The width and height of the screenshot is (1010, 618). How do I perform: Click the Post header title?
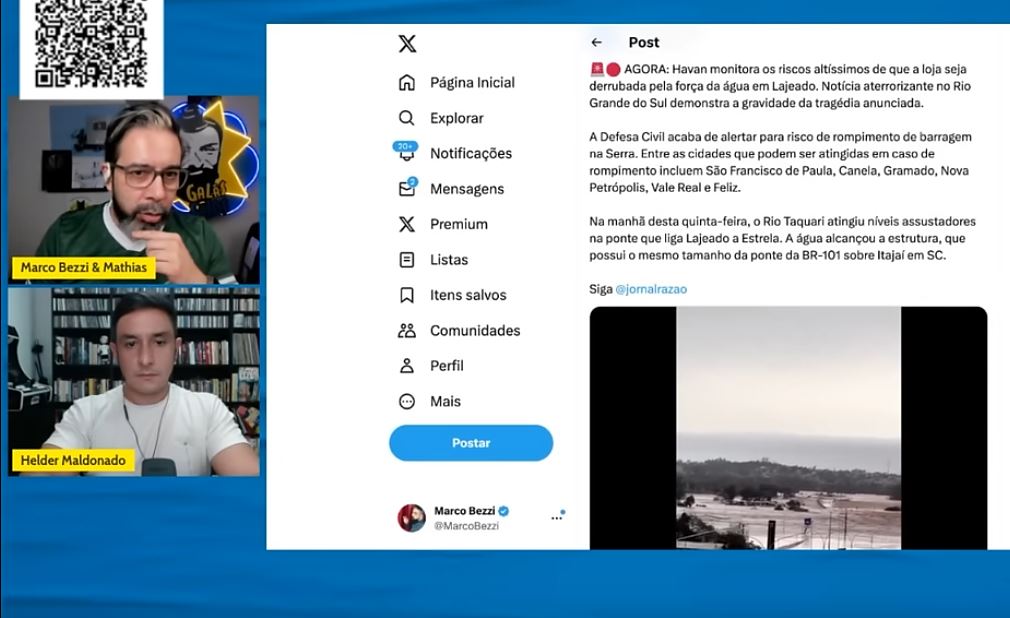(643, 43)
